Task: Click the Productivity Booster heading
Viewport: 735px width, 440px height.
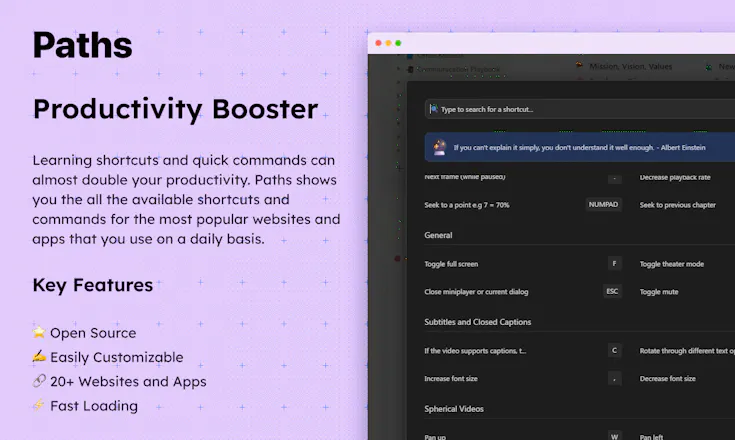Action: tap(175, 109)
